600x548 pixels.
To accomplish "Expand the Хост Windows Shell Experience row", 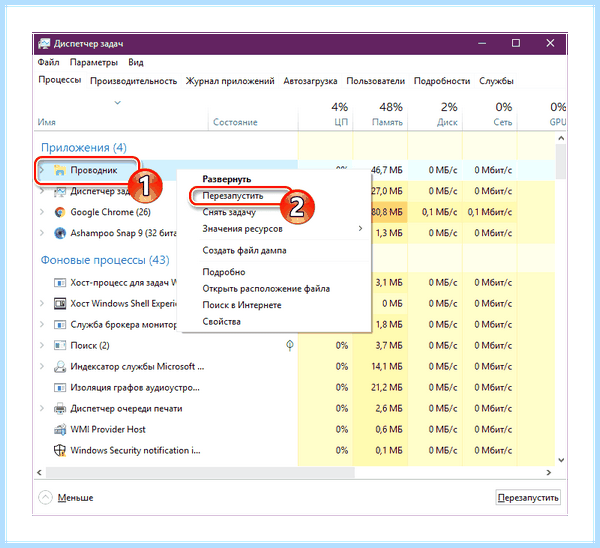I will (42, 303).
